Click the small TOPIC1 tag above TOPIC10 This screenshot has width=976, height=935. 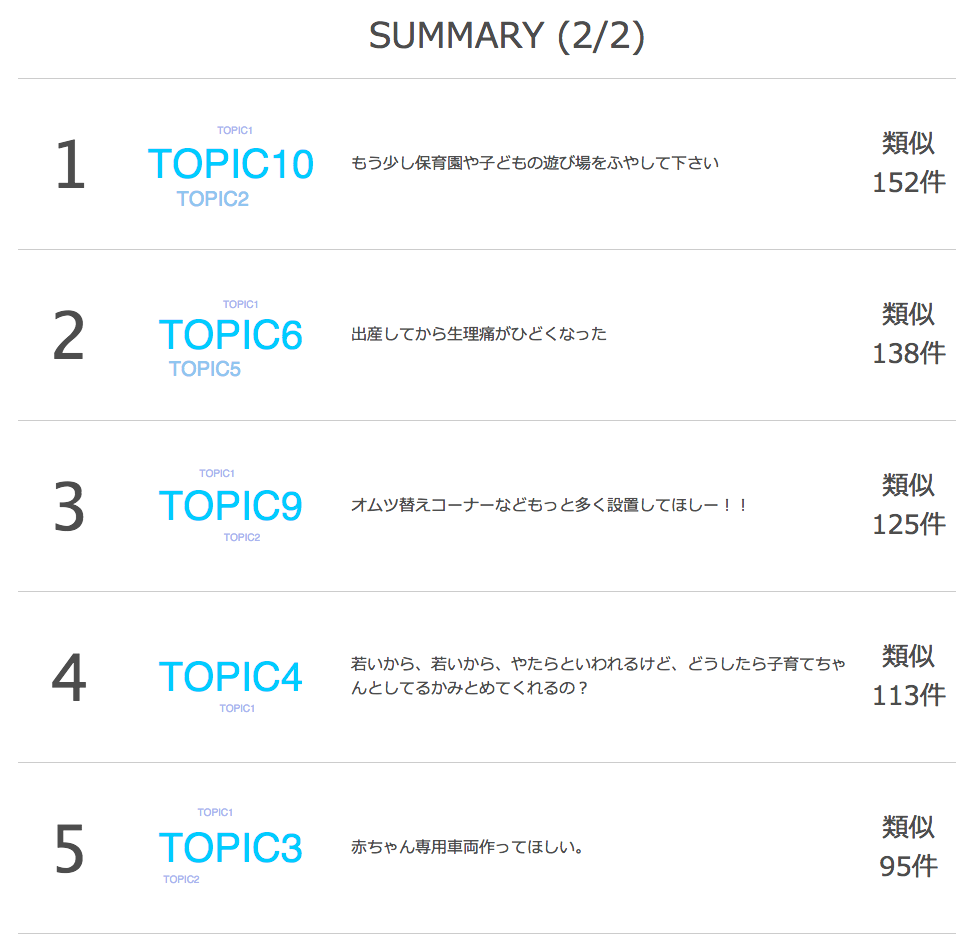235,130
